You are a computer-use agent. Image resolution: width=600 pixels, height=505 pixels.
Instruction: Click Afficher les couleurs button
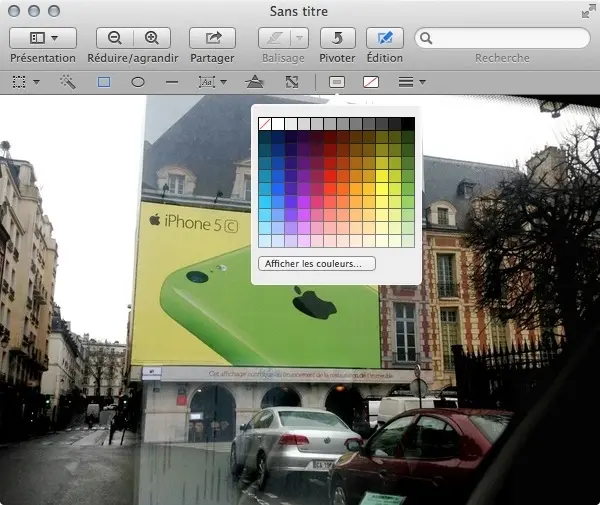[317, 264]
